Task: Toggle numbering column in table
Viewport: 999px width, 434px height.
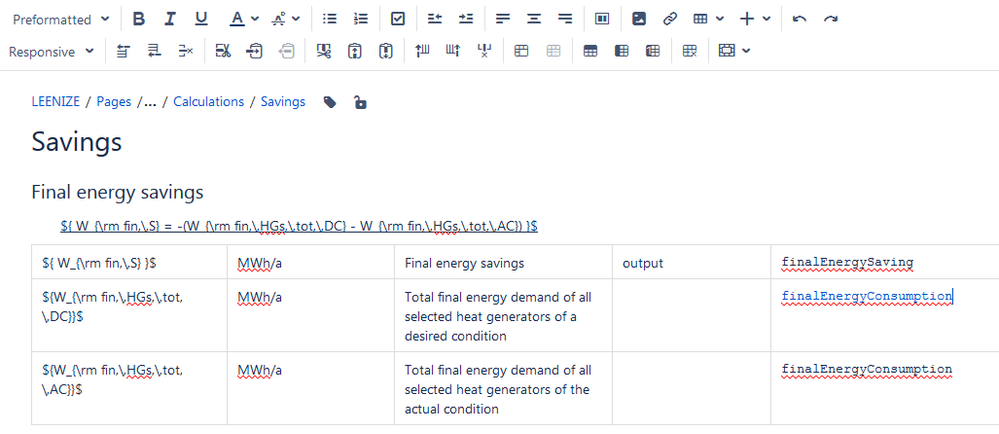Action: [652, 52]
